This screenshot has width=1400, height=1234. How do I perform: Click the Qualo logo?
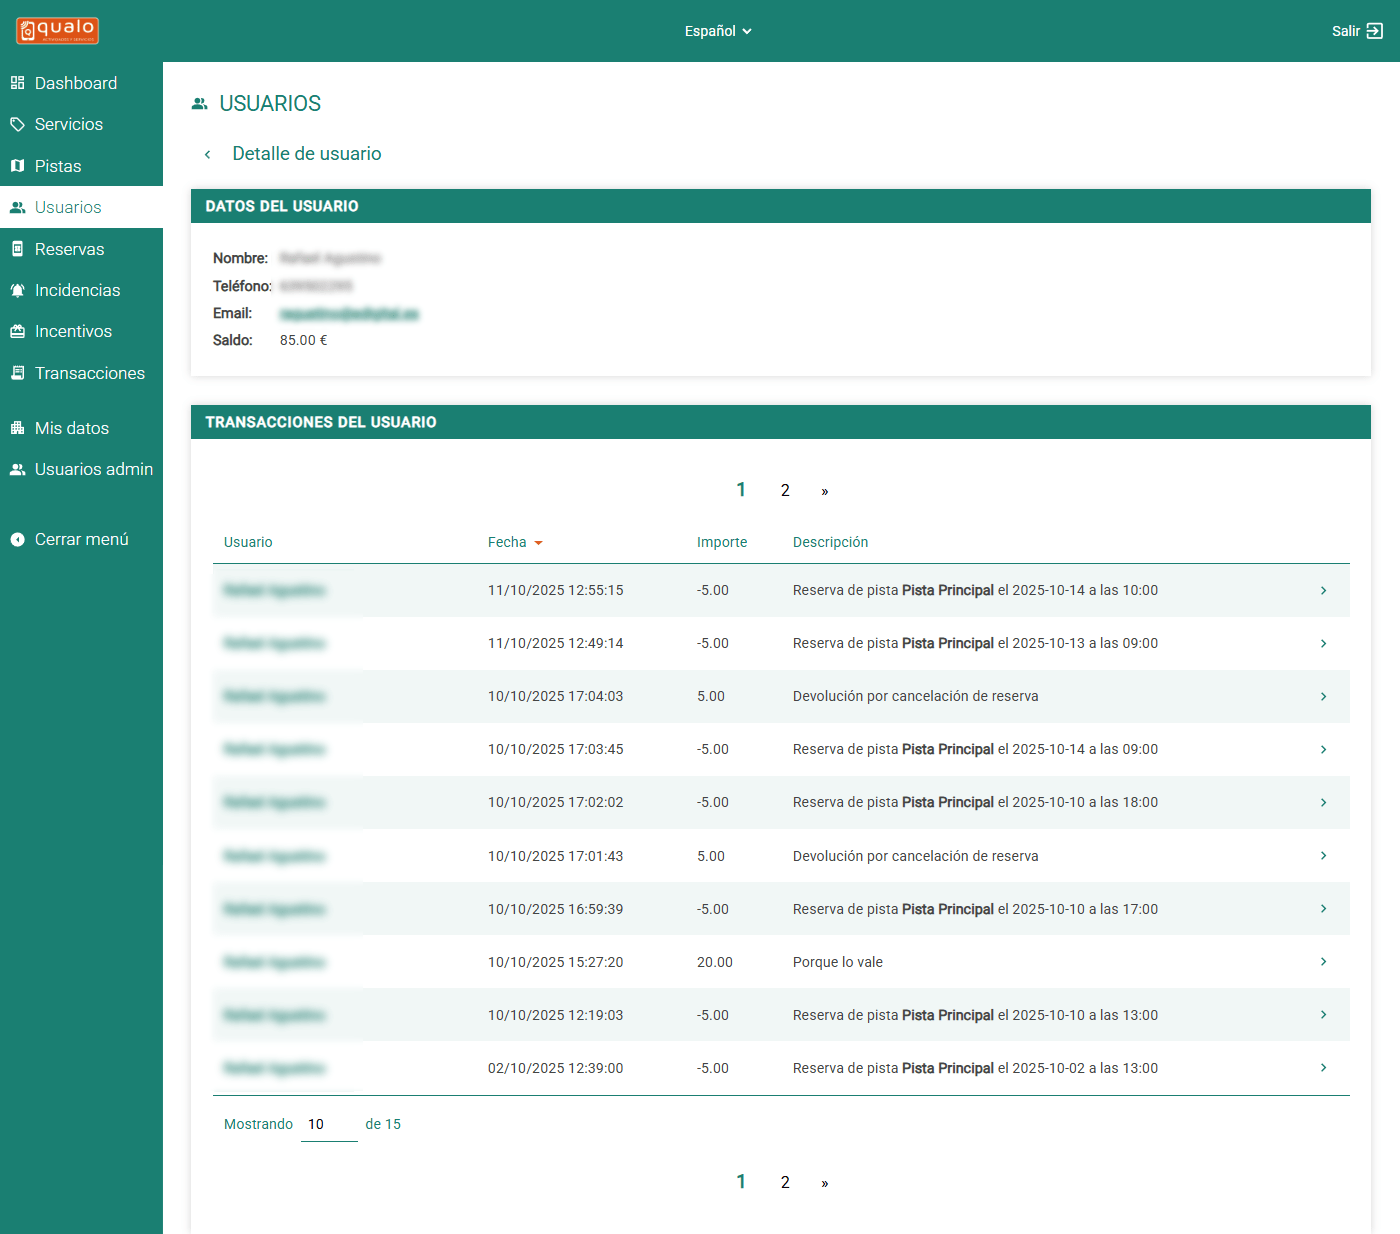click(x=57, y=30)
